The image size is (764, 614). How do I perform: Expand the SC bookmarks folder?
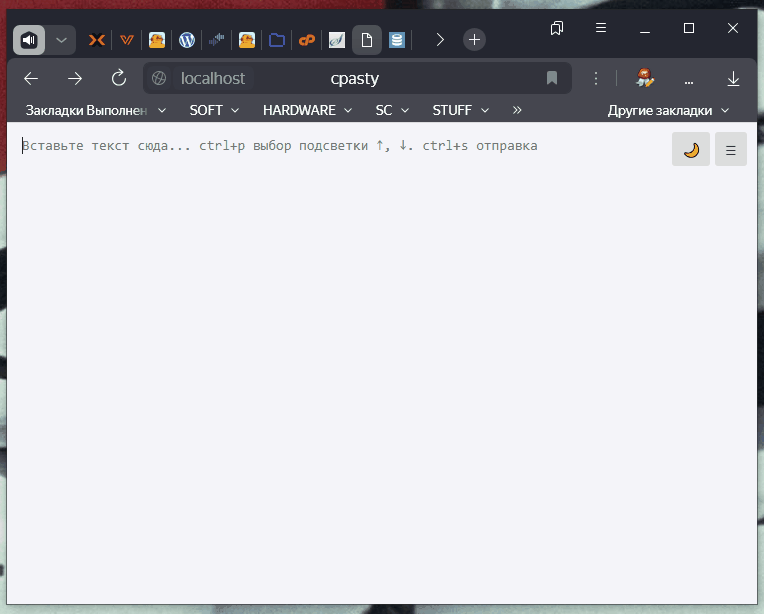392,111
